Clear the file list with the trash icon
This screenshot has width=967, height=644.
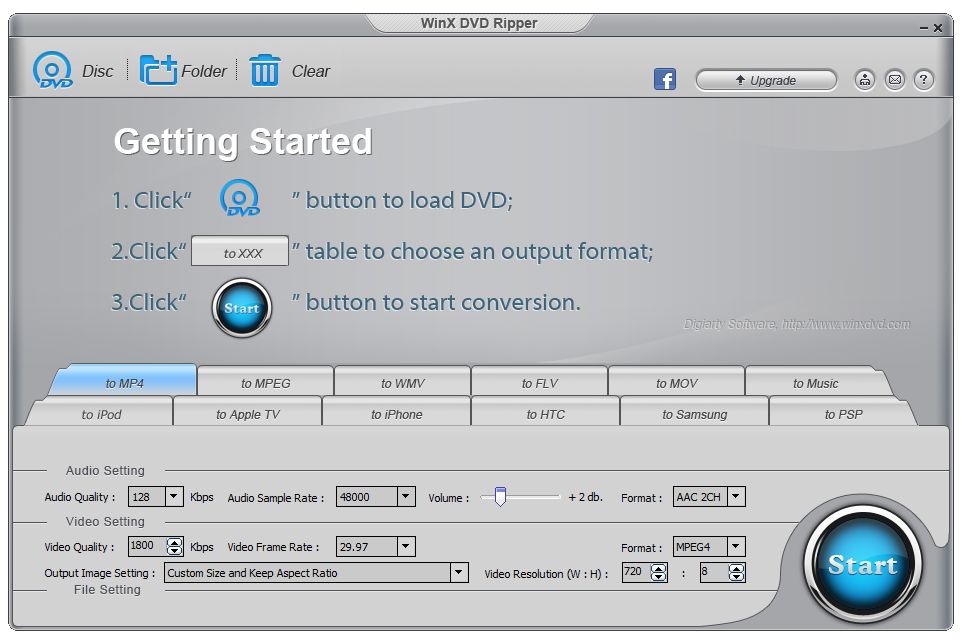pos(265,70)
